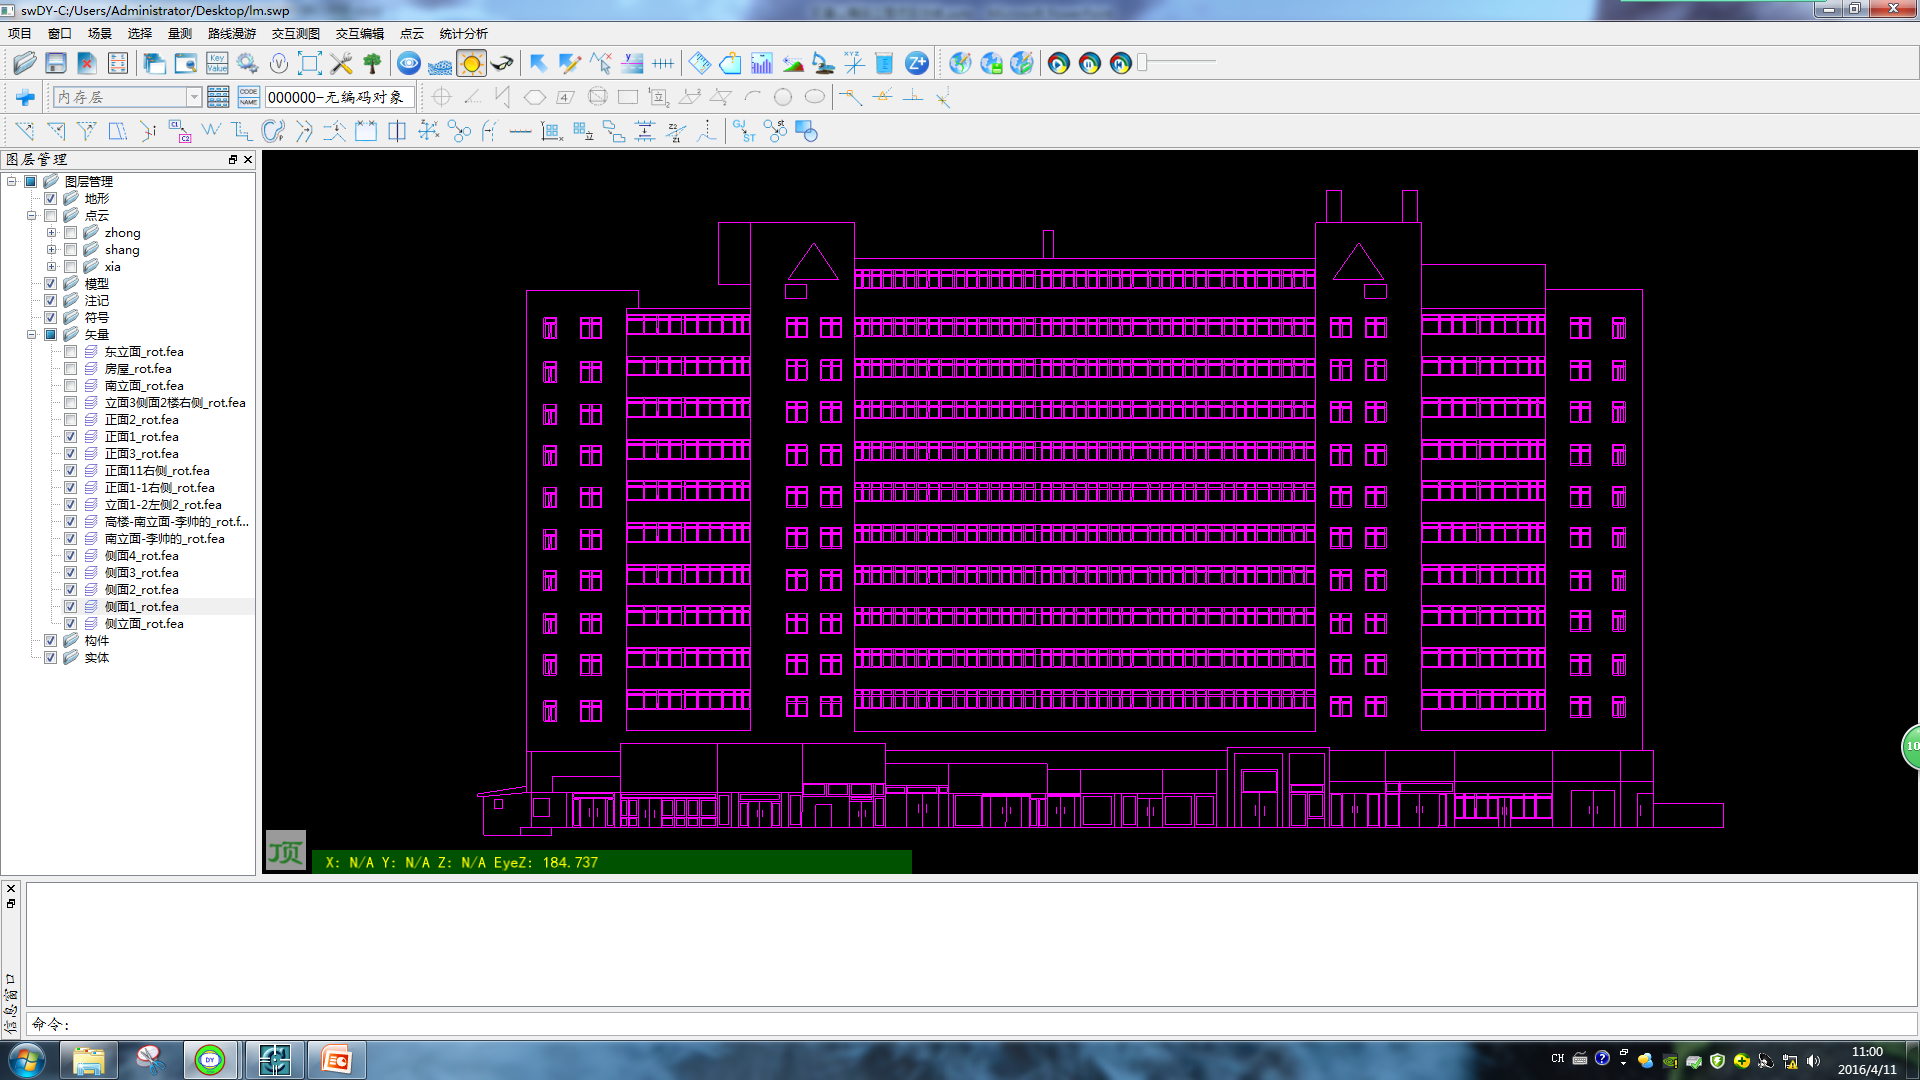Select the hexagon polygon drawing tool
1920x1080 pixels.
pos(535,97)
